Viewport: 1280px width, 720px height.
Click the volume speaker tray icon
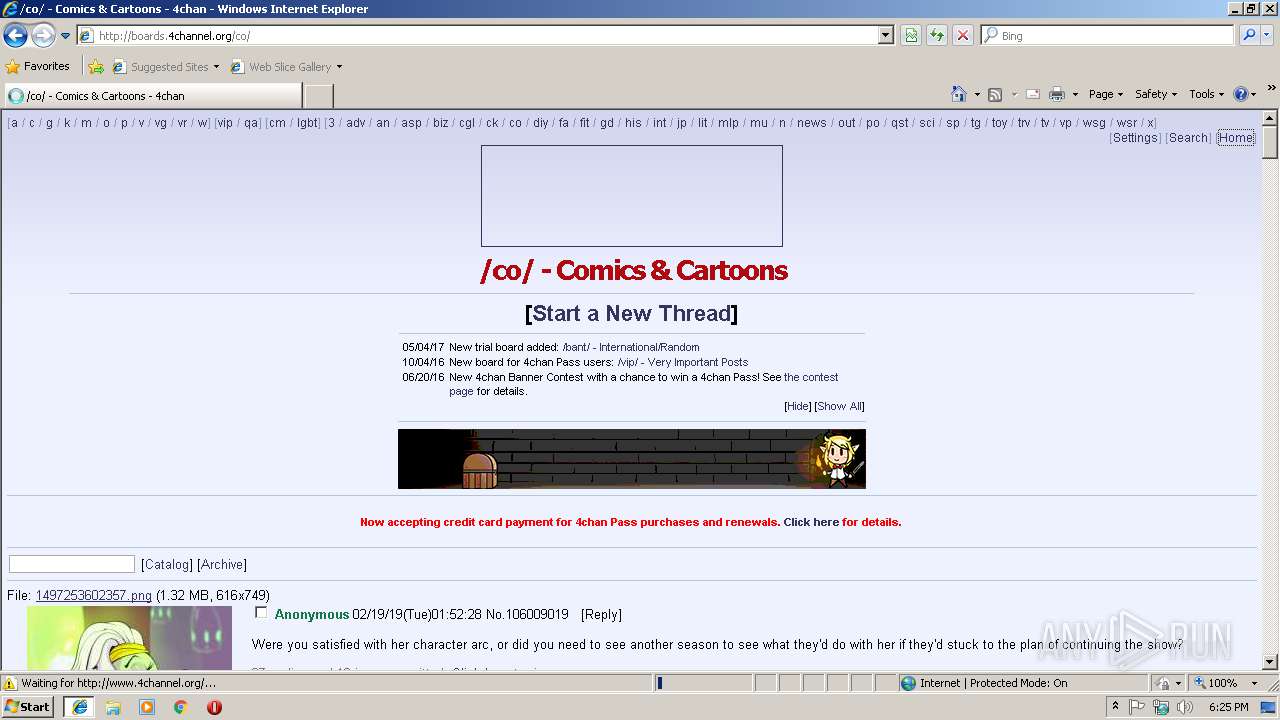point(1184,707)
